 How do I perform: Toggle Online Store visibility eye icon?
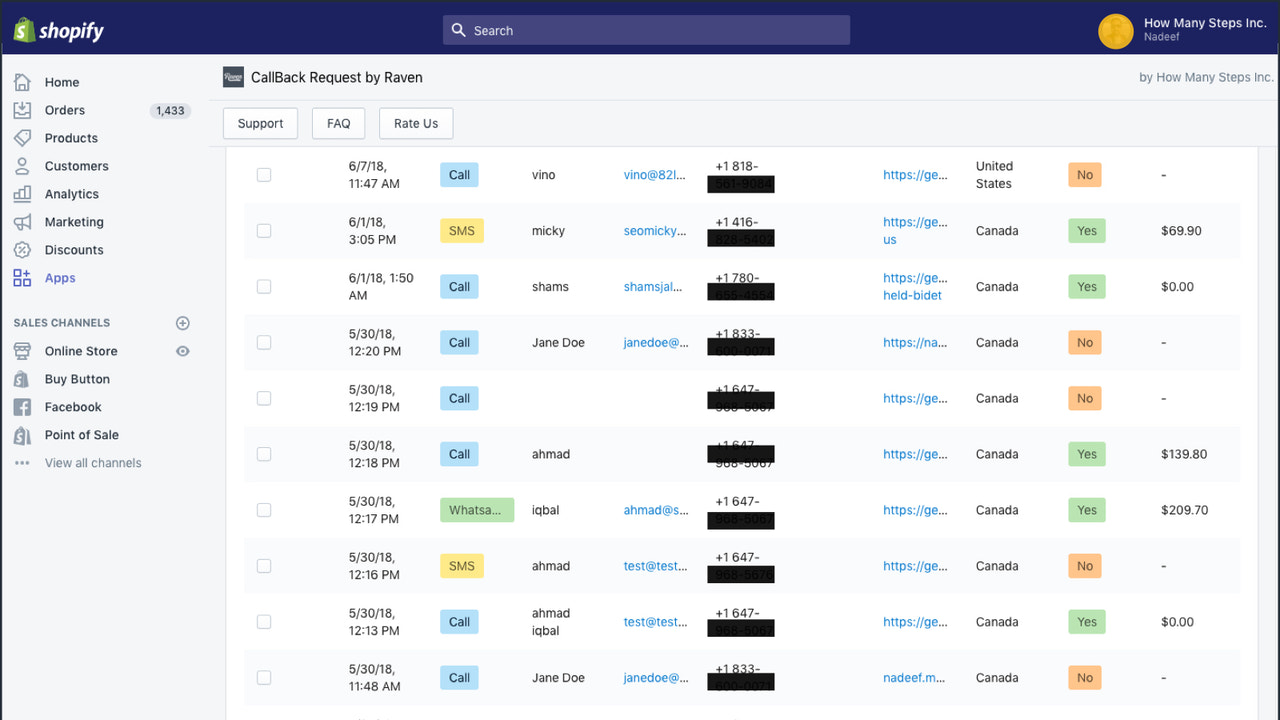(x=182, y=351)
